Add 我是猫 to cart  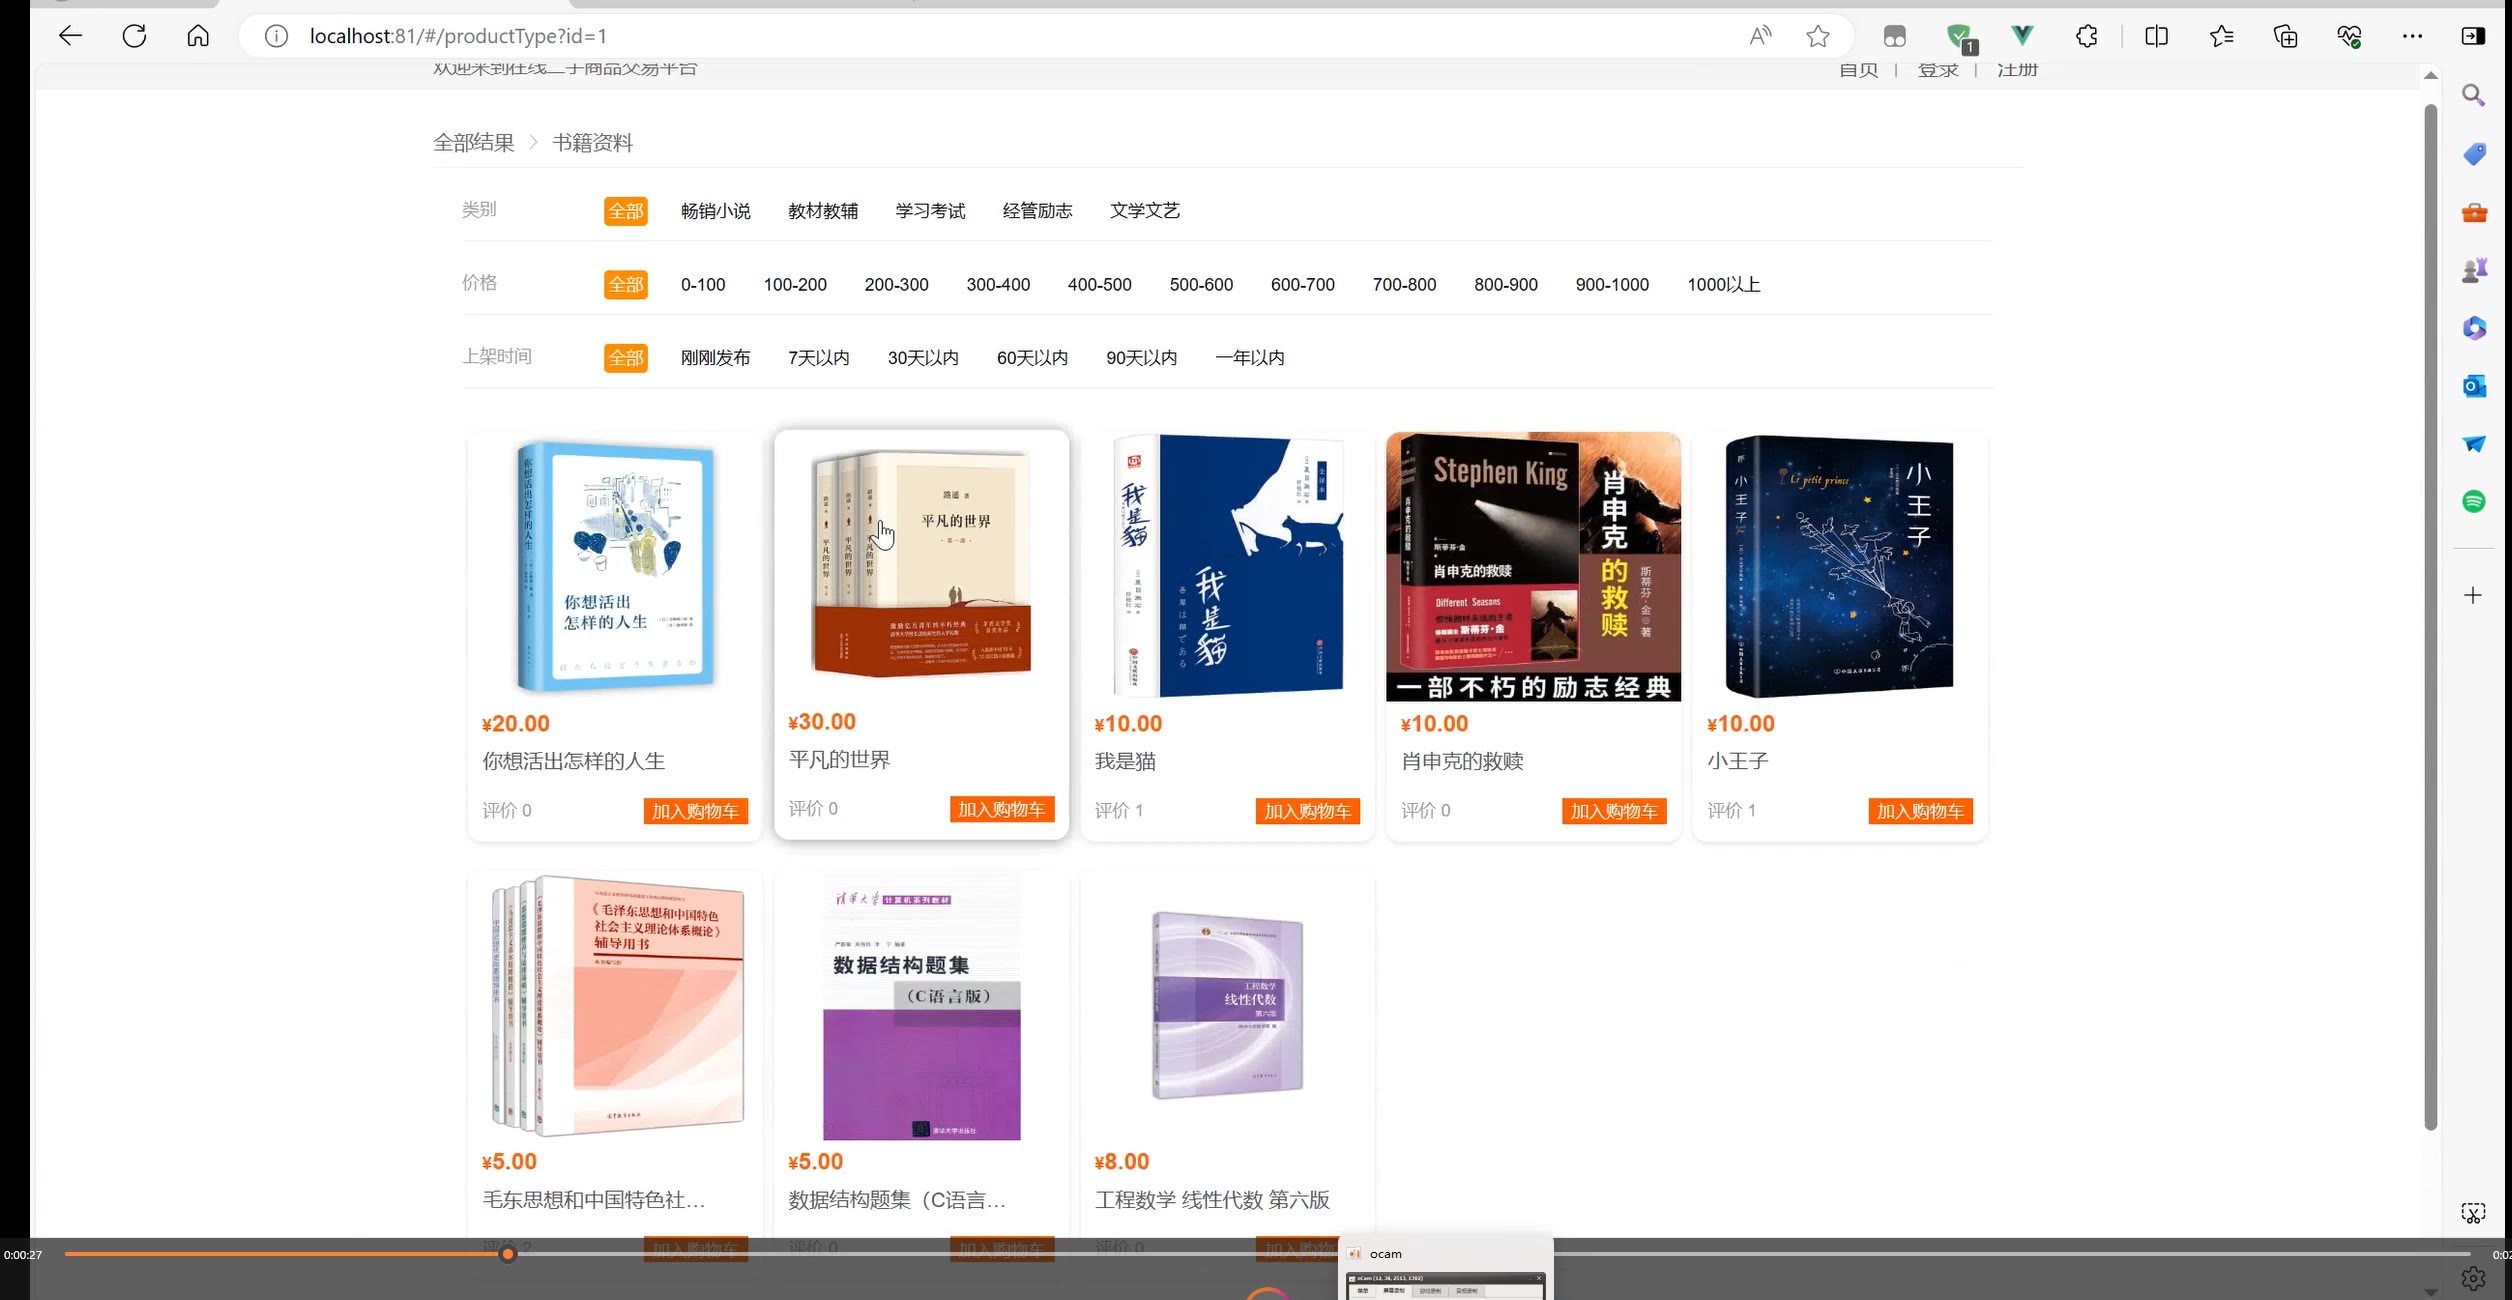(x=1308, y=811)
